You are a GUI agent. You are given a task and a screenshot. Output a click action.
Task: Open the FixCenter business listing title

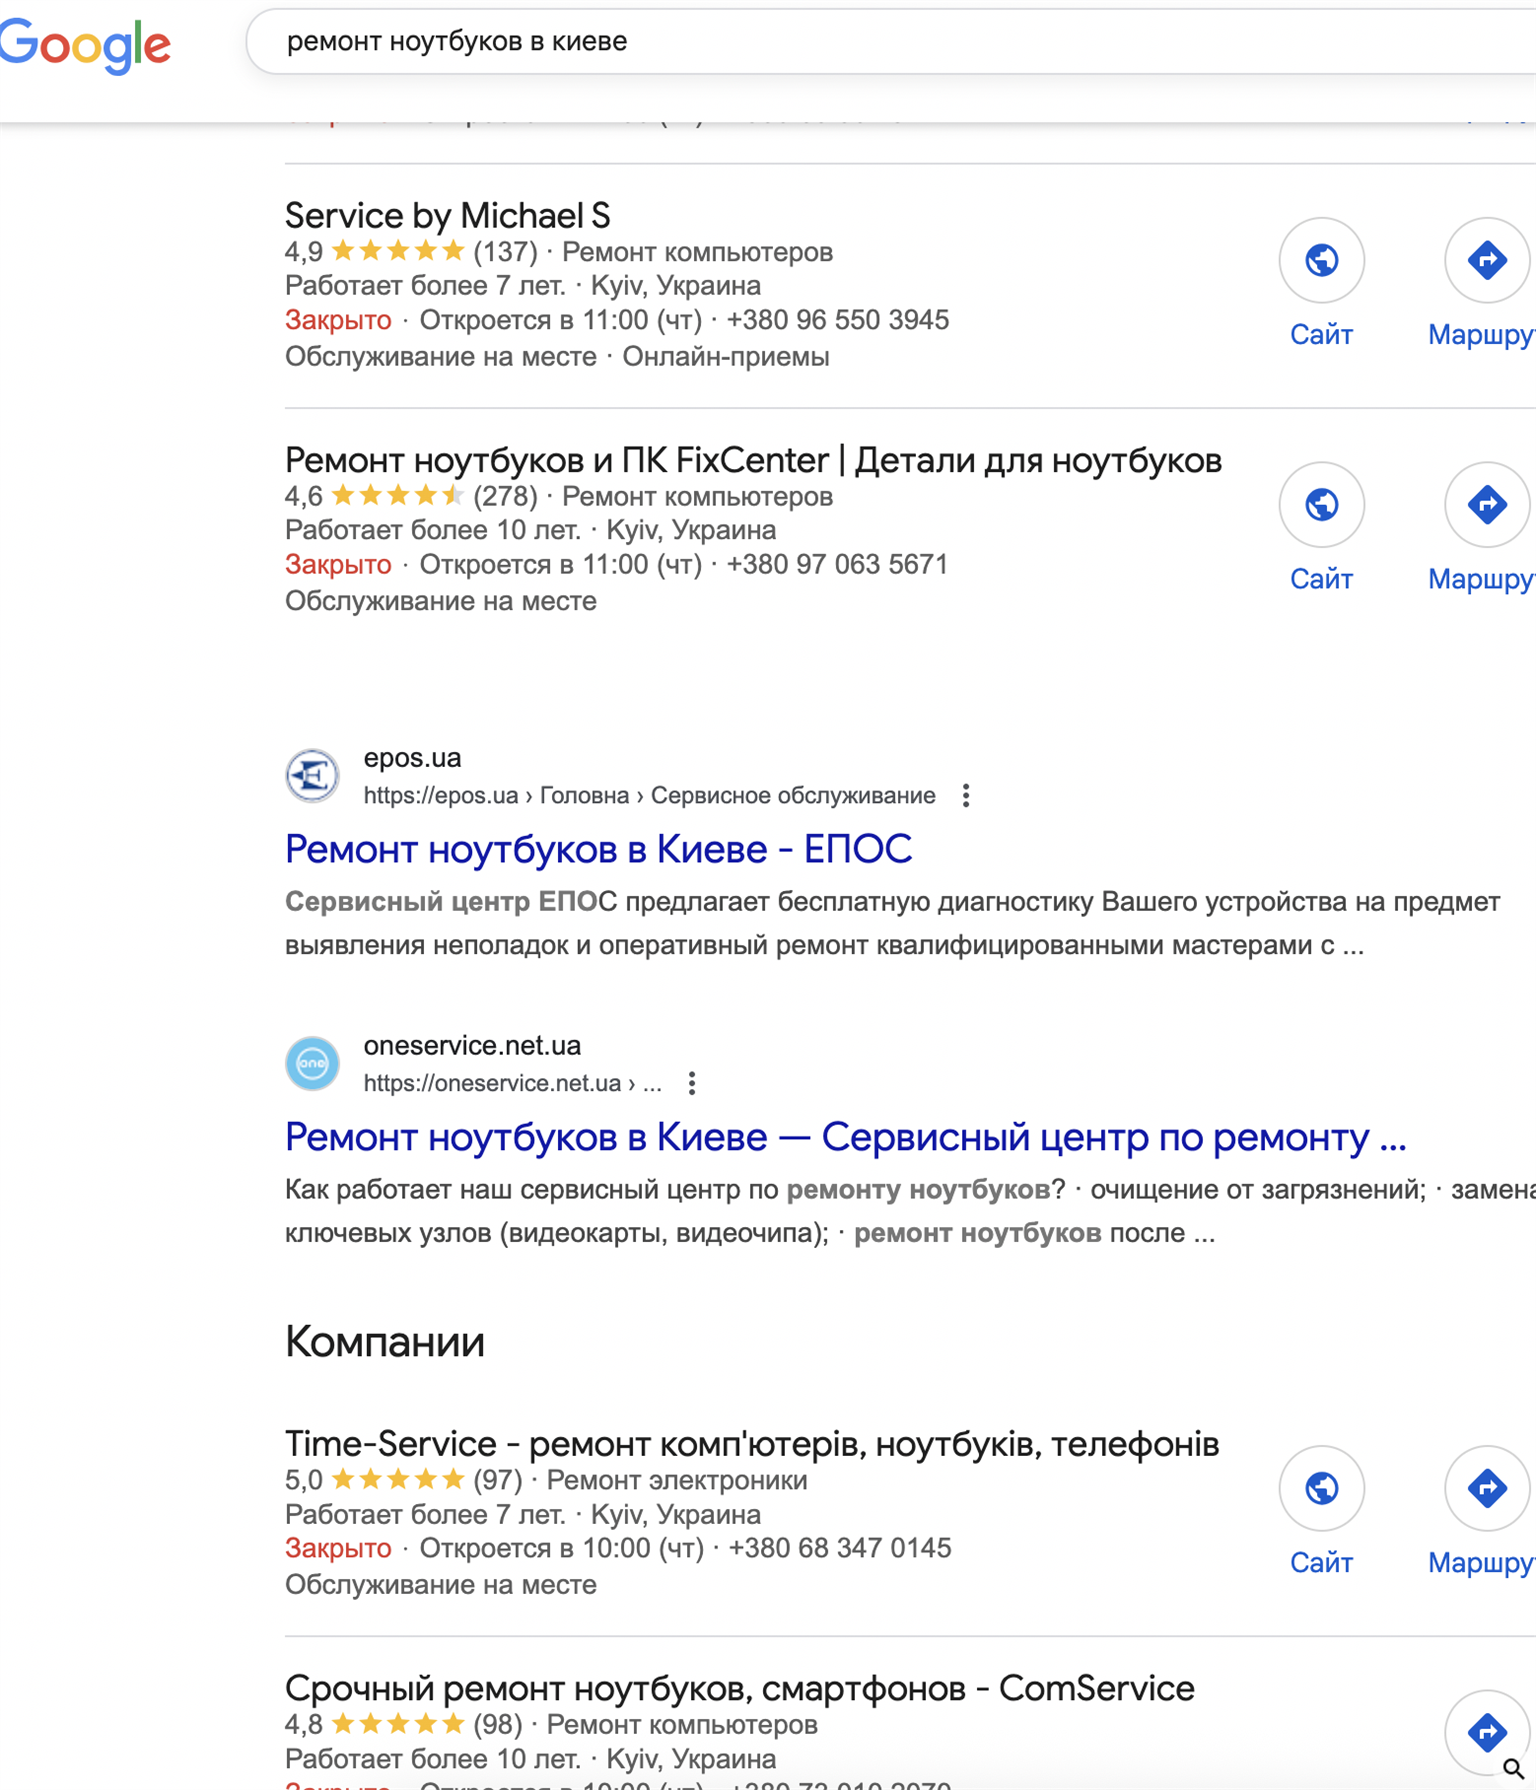(752, 461)
